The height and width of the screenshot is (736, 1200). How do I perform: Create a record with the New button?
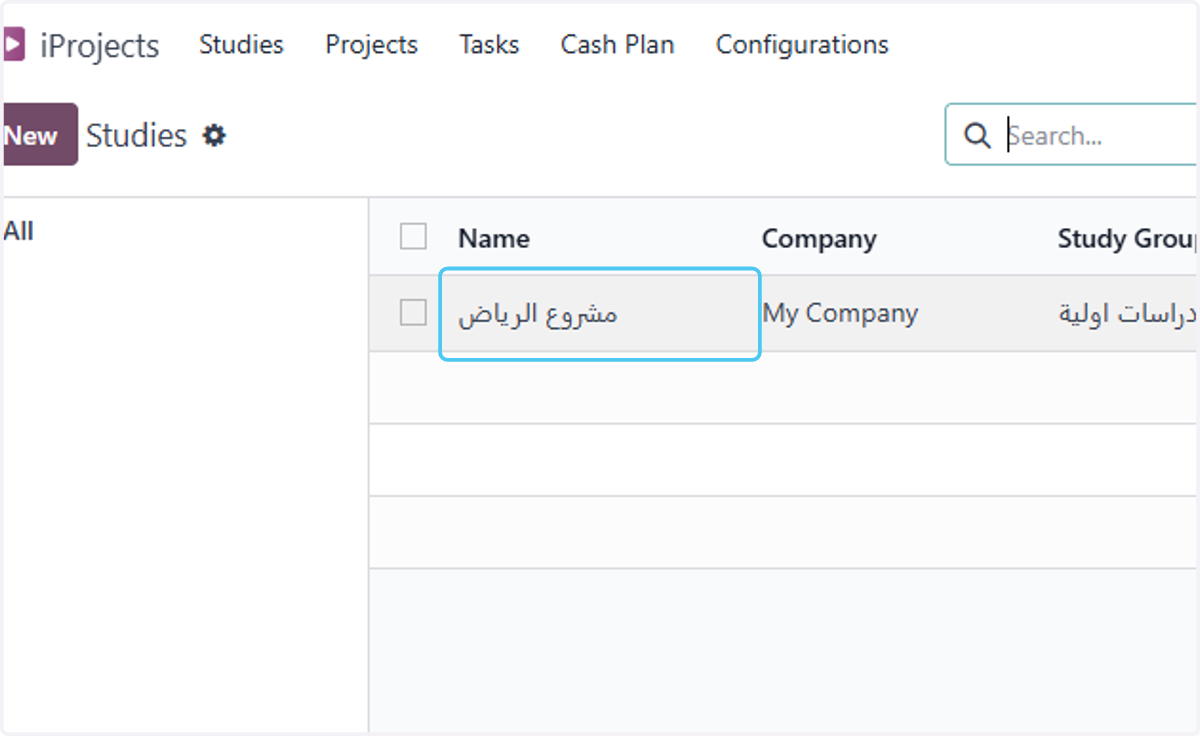coord(40,135)
